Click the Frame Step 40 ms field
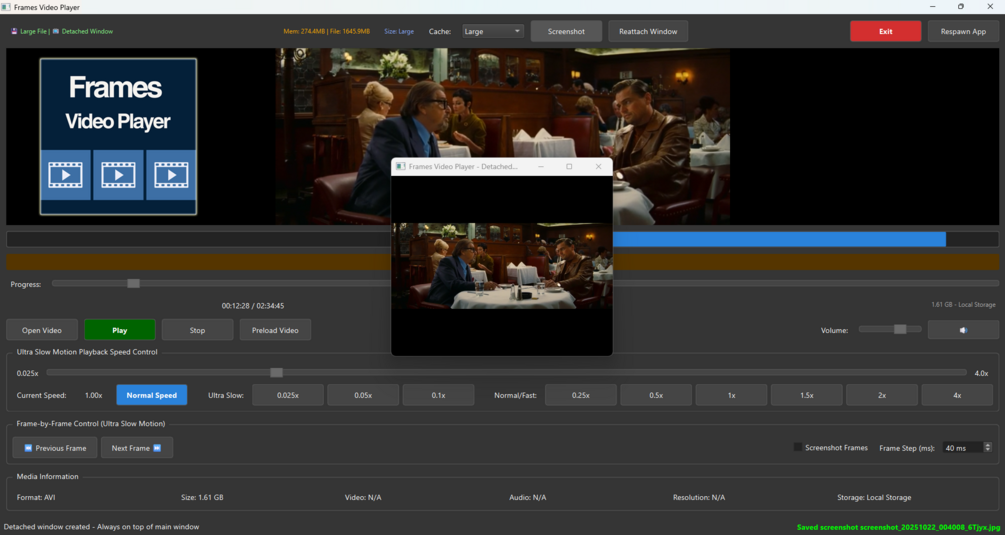1005x535 pixels. pos(963,447)
